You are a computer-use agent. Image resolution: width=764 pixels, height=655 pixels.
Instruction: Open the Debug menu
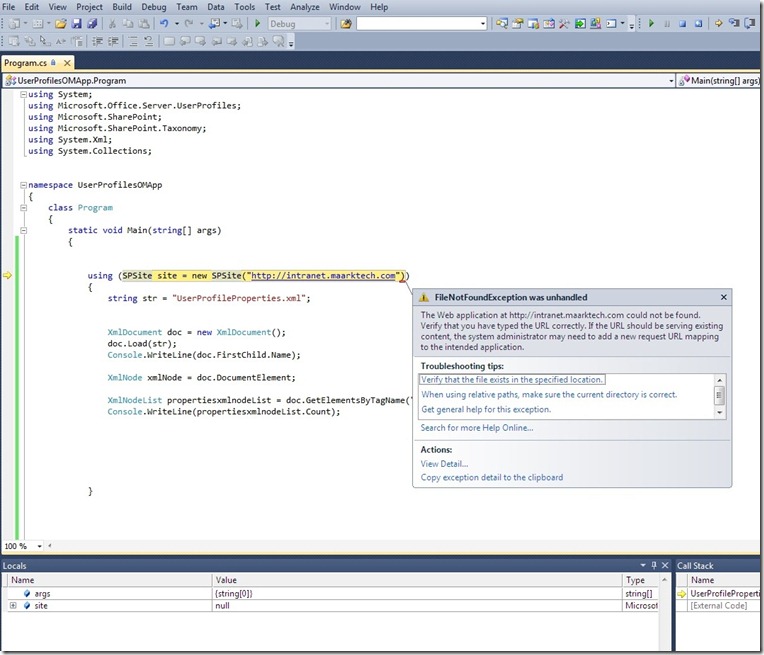154,7
